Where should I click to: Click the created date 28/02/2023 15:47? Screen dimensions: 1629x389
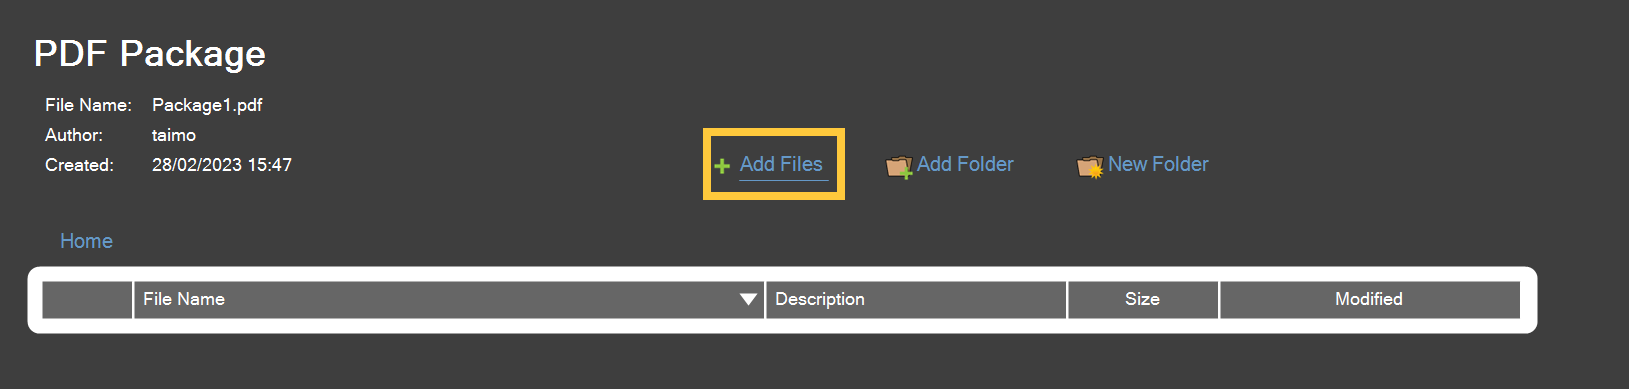click(x=222, y=165)
